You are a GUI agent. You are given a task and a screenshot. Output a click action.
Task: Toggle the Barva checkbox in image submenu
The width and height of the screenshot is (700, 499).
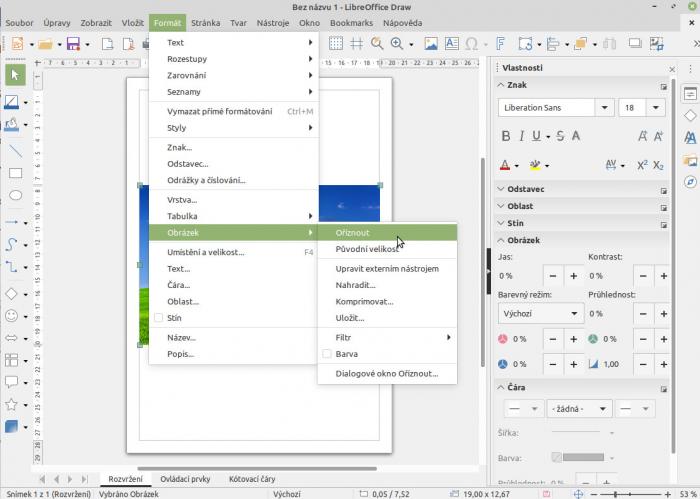point(327,354)
